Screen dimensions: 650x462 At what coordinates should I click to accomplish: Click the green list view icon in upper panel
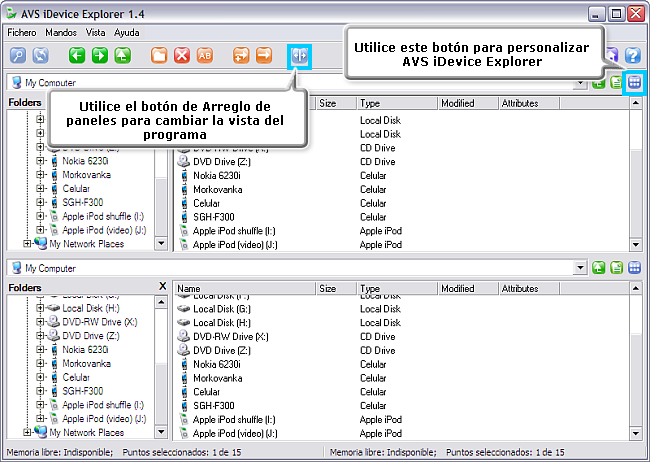coord(616,83)
